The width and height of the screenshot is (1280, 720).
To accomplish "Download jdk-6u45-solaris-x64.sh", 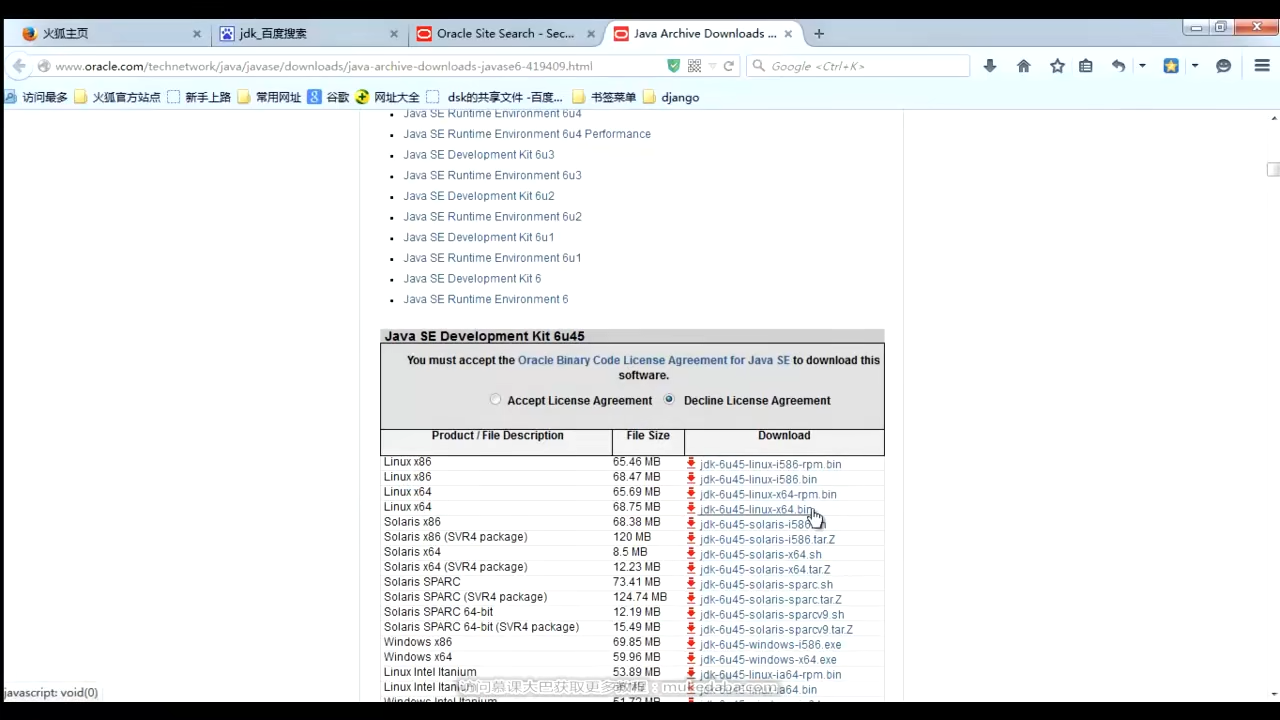I will pyautogui.click(x=760, y=554).
